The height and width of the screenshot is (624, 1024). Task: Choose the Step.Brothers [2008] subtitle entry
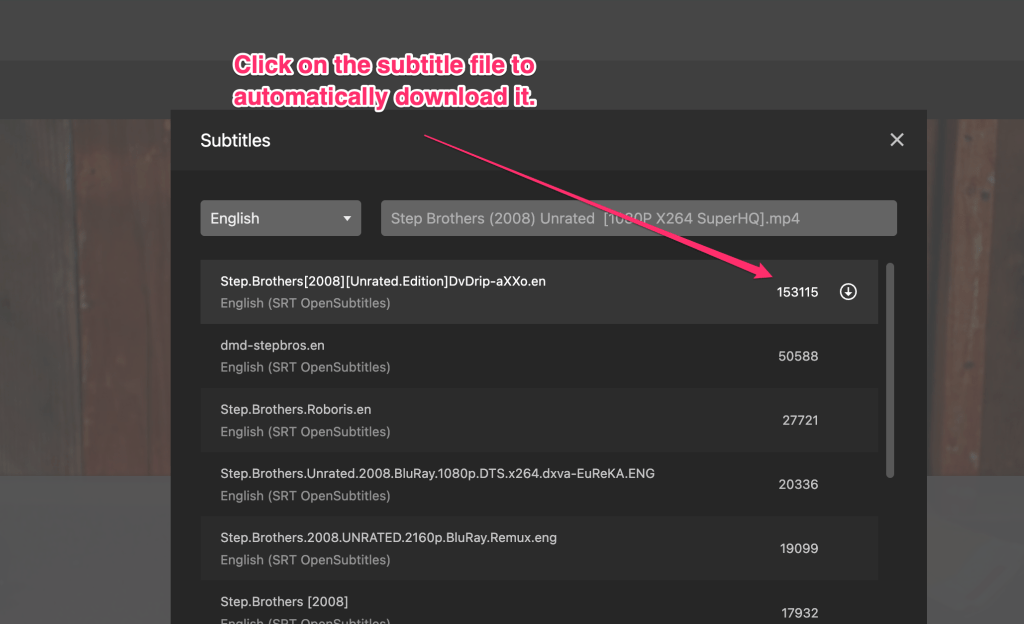(x=284, y=602)
